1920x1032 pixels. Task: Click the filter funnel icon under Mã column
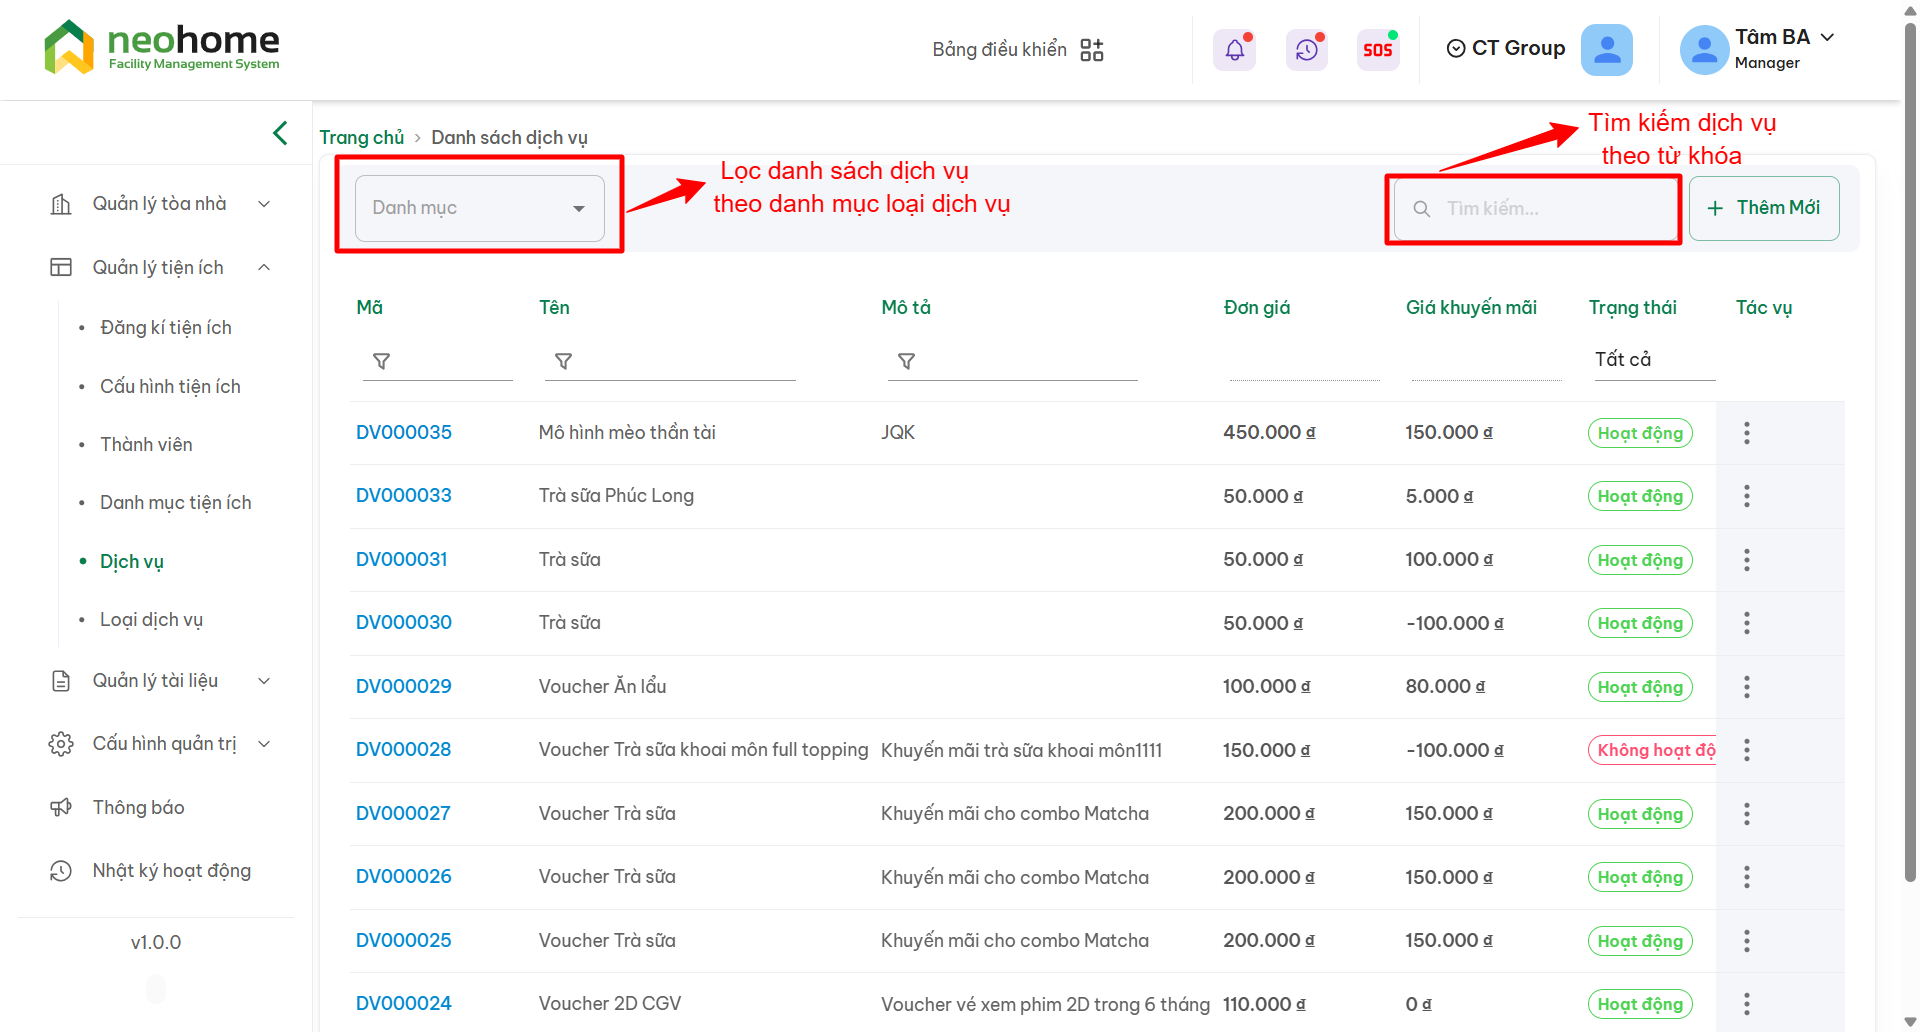click(x=381, y=361)
